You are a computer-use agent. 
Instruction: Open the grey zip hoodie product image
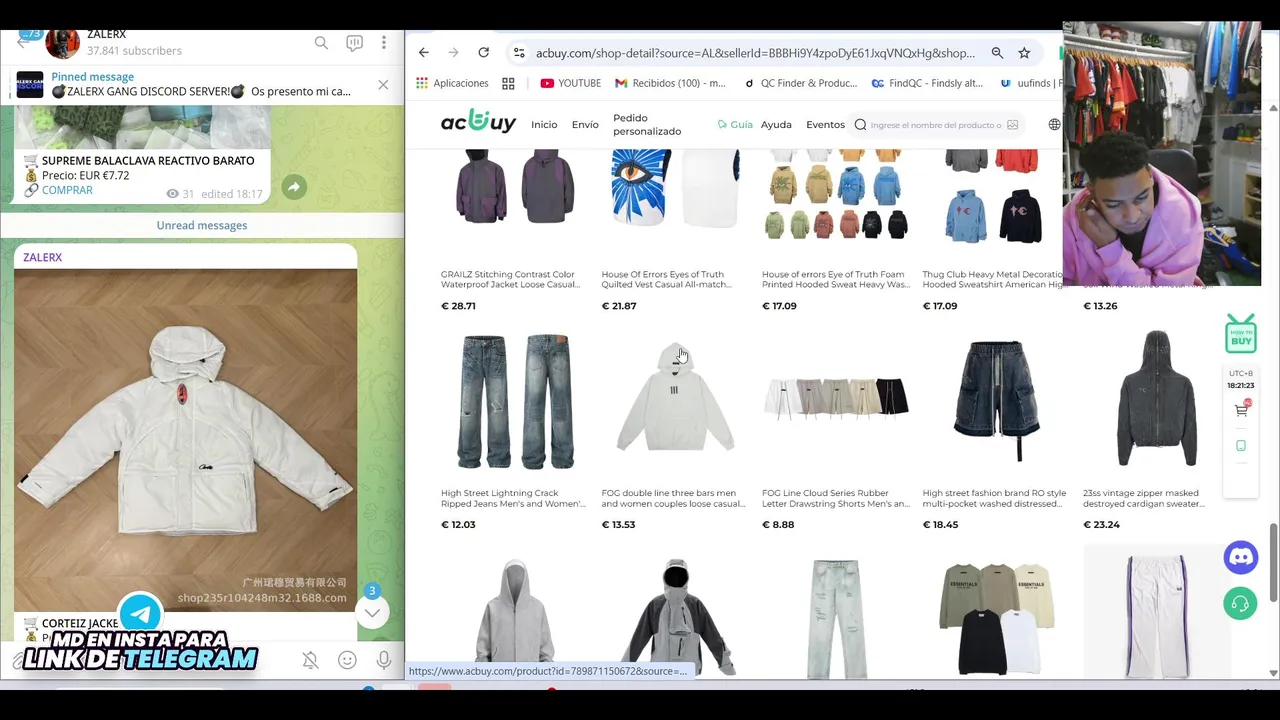pos(515,618)
